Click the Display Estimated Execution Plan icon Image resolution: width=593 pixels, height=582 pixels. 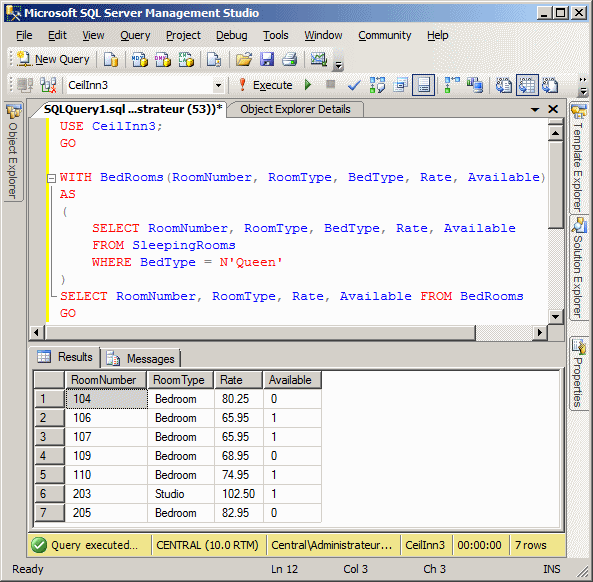(x=377, y=85)
